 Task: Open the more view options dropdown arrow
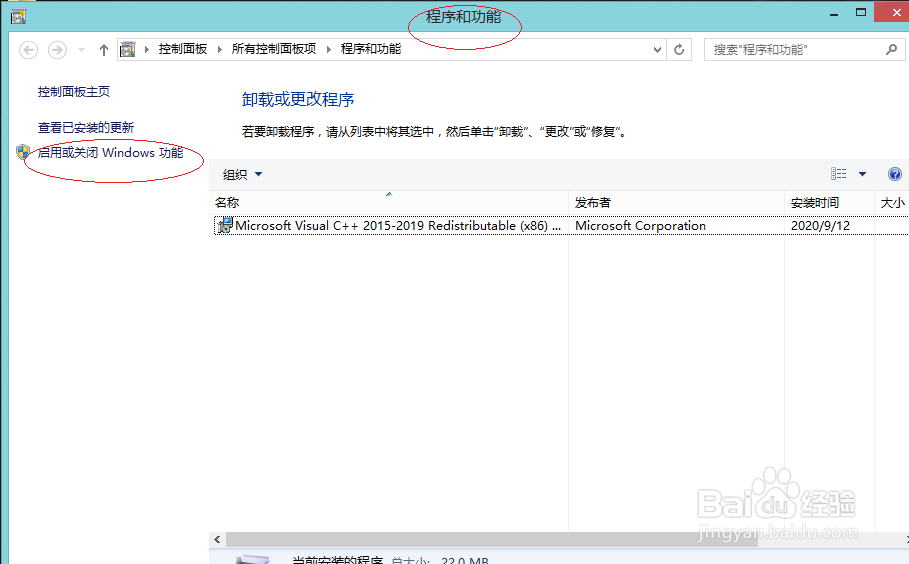pos(862,174)
